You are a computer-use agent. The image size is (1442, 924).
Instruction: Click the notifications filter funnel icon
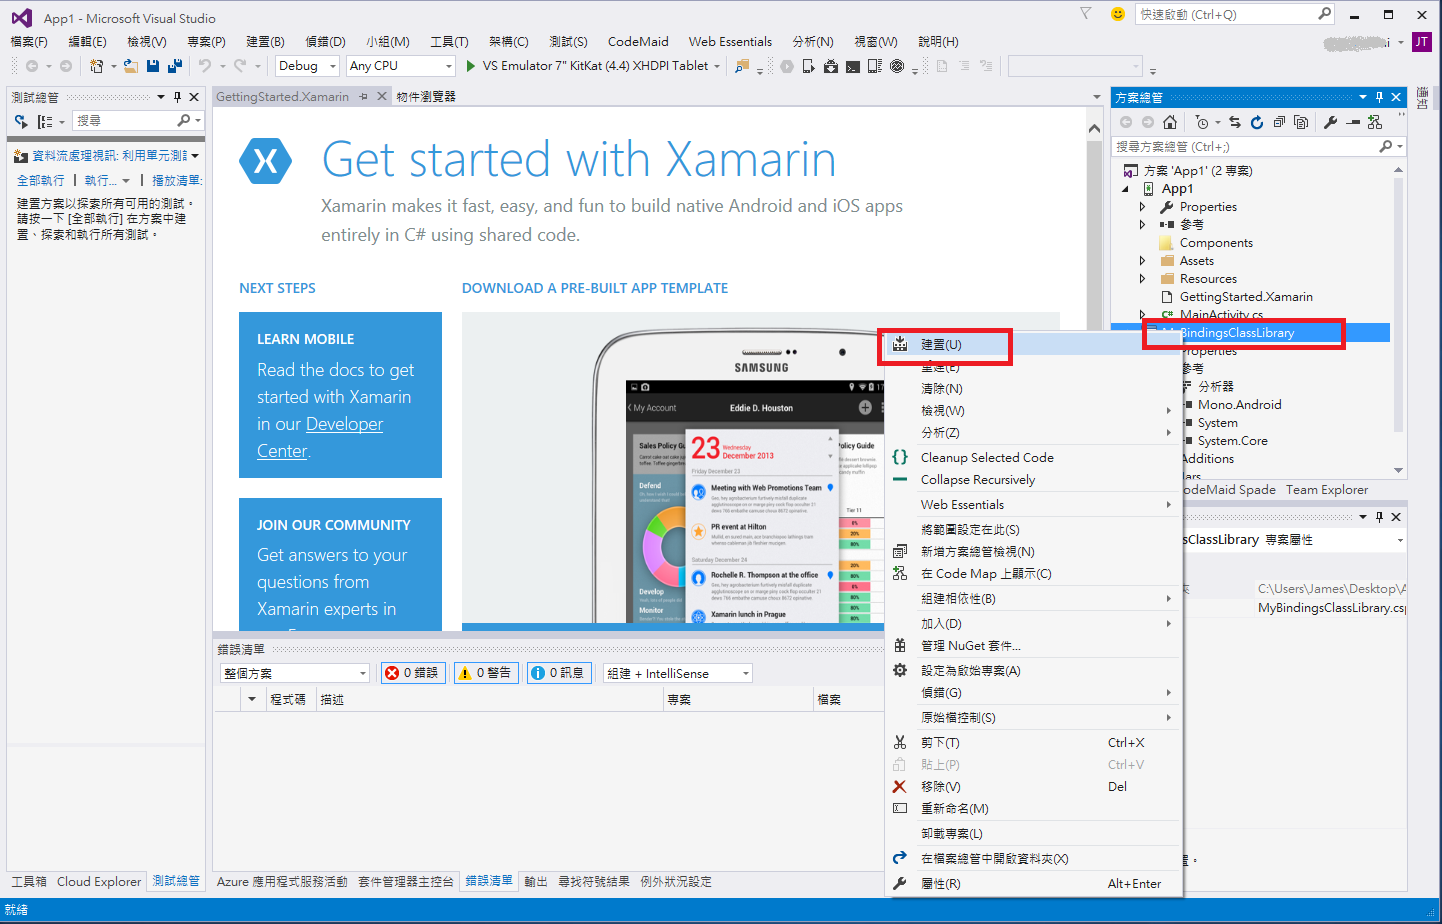[x=1085, y=14]
